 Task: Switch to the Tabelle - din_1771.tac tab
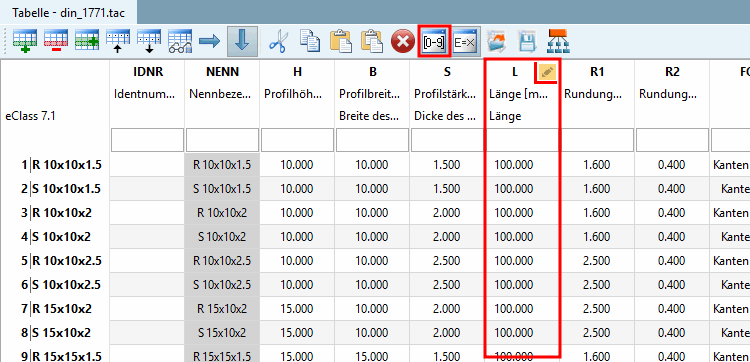pyautogui.click(x=68, y=12)
